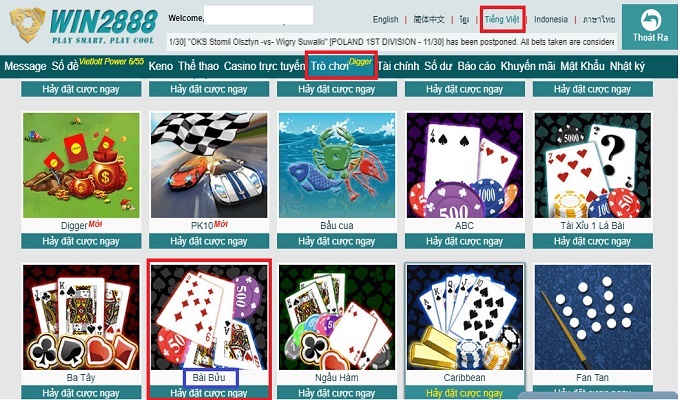680x400 pixels.
Task: Open the Trò chơi menu
Action: click(x=330, y=66)
